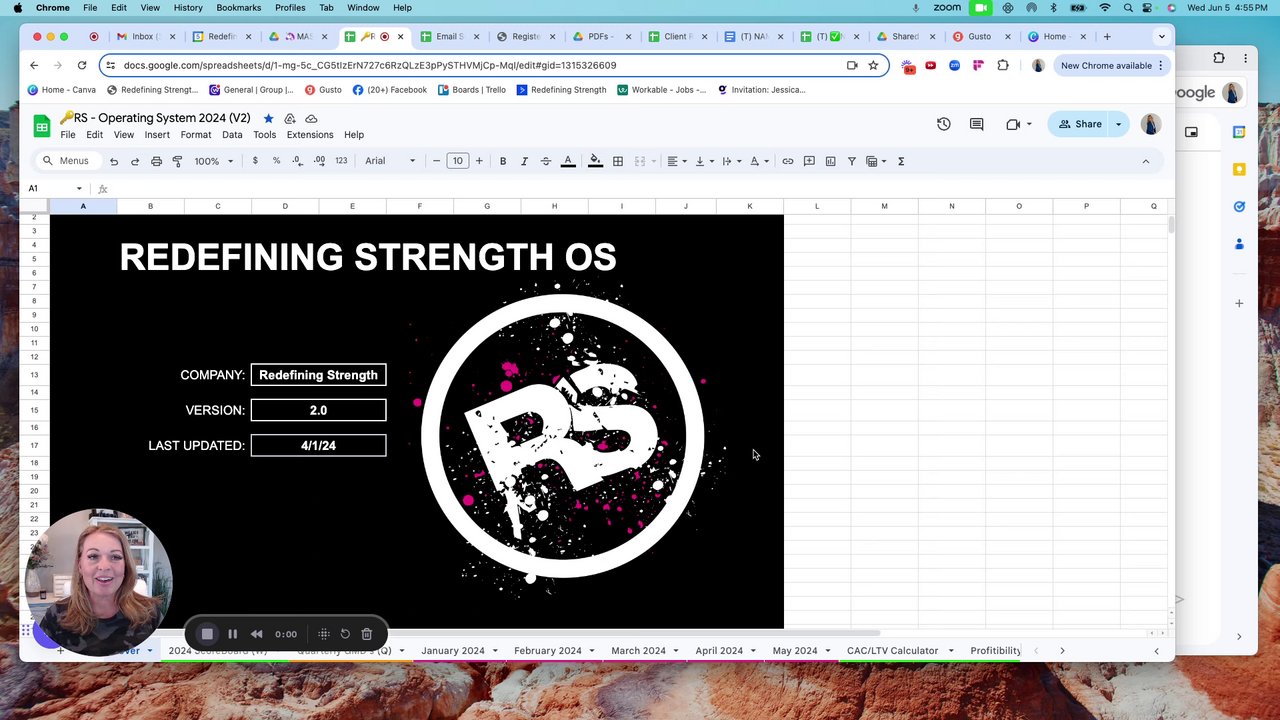This screenshot has height=720, width=1280.
Task: Reload the current page
Action: point(82,65)
